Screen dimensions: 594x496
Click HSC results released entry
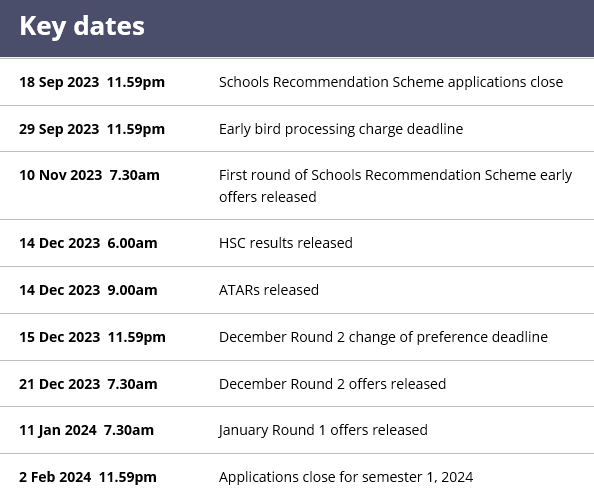[286, 243]
